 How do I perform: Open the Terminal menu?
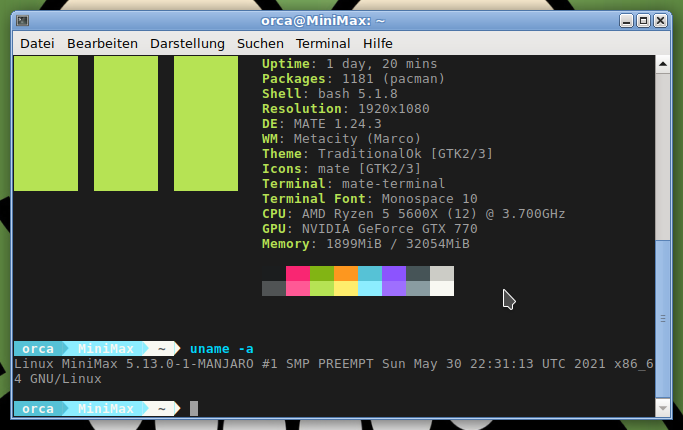click(323, 44)
